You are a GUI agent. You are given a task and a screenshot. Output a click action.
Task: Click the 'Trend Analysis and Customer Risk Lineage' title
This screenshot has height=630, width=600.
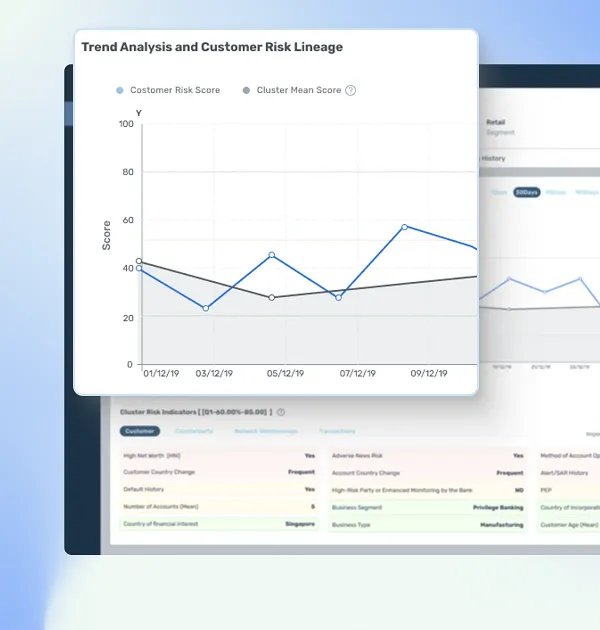click(212, 47)
